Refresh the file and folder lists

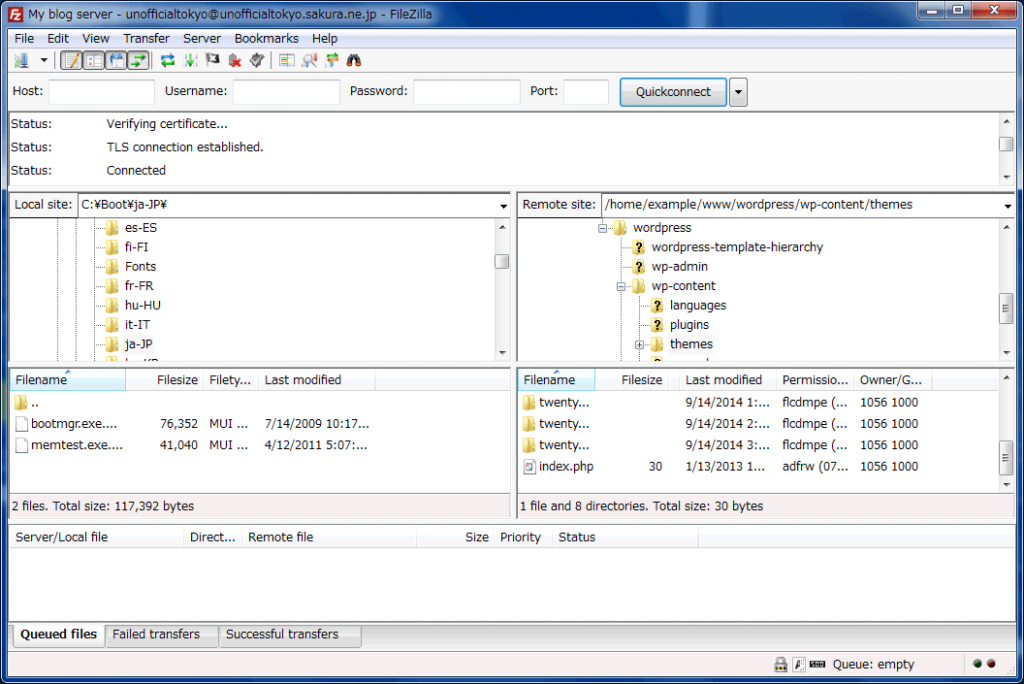click(x=168, y=60)
